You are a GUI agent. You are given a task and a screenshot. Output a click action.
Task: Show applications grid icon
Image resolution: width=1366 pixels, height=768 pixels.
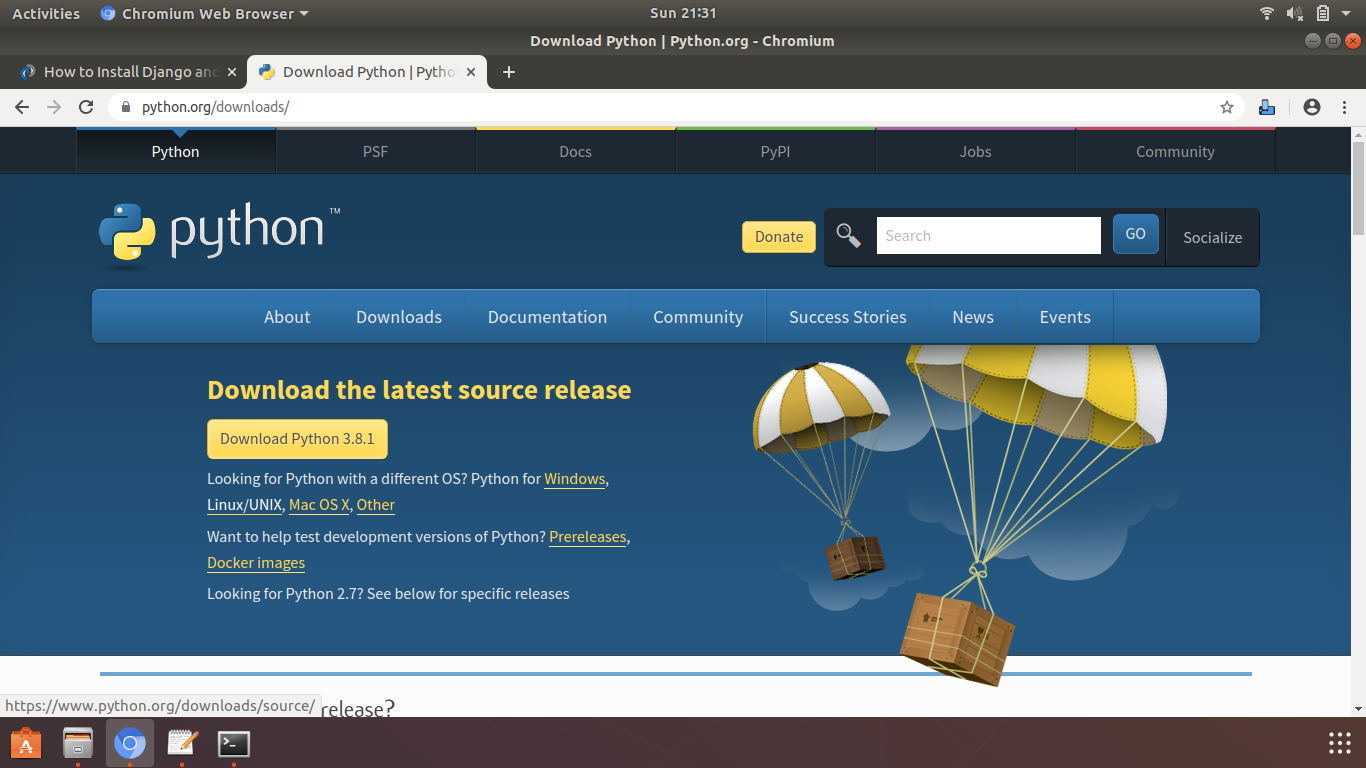pos(1340,743)
